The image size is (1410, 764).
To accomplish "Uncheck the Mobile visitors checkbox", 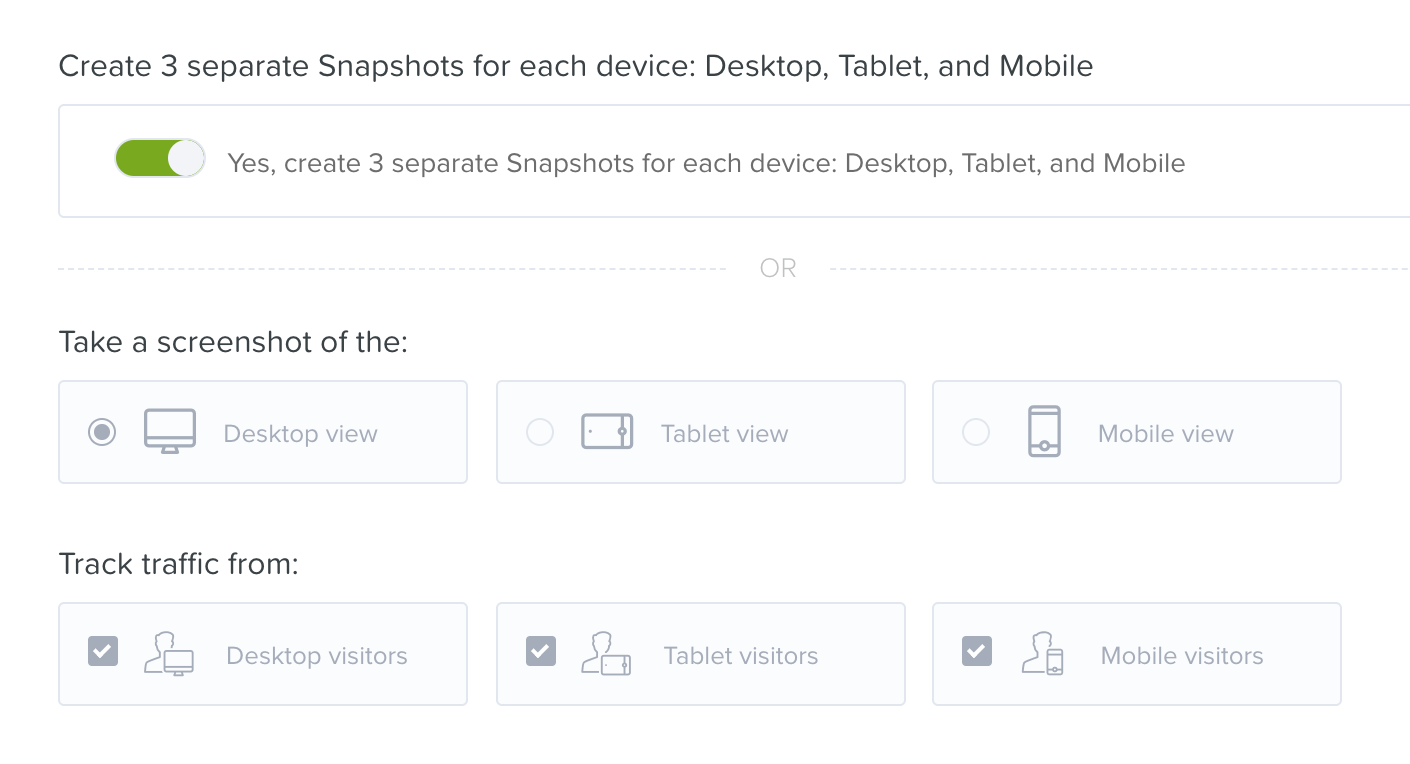I will pyautogui.click(x=977, y=651).
